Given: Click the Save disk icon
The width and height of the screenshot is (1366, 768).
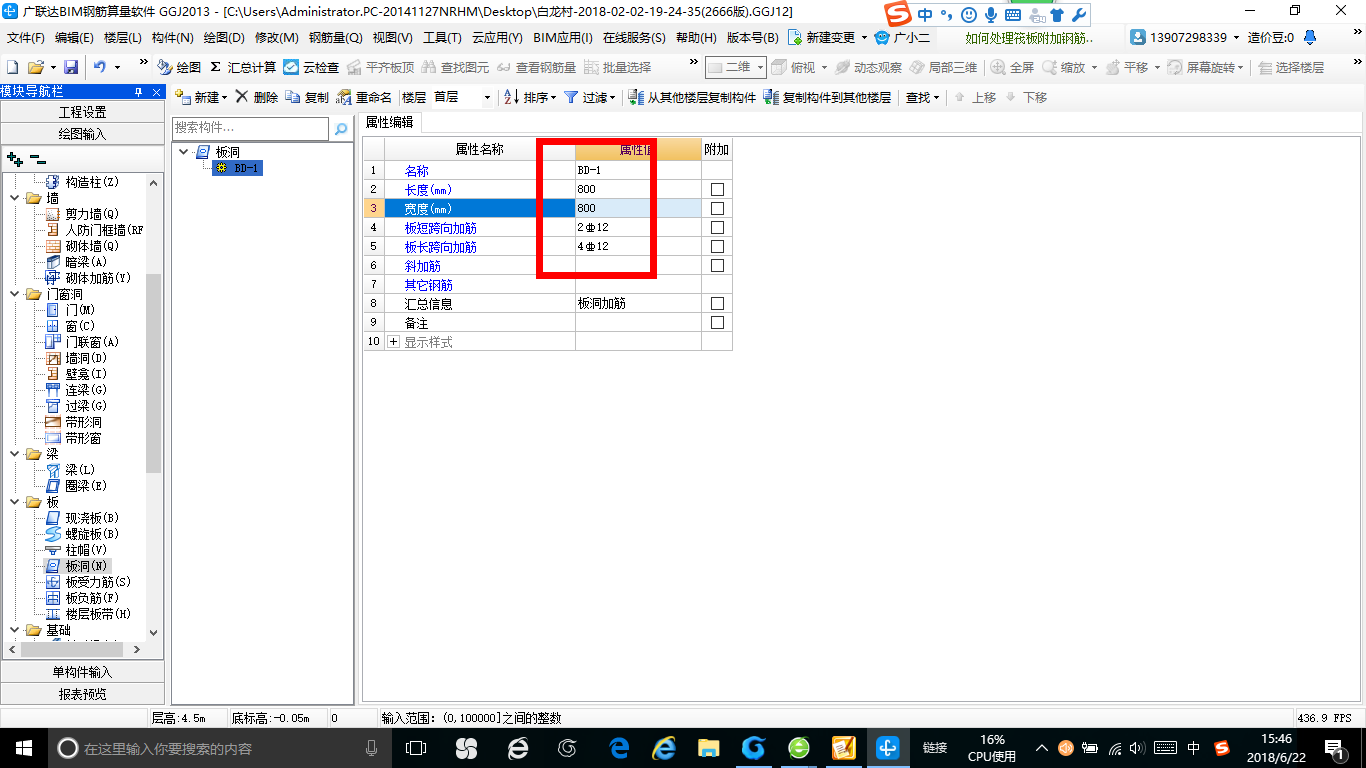Looking at the screenshot, I should click(71, 67).
